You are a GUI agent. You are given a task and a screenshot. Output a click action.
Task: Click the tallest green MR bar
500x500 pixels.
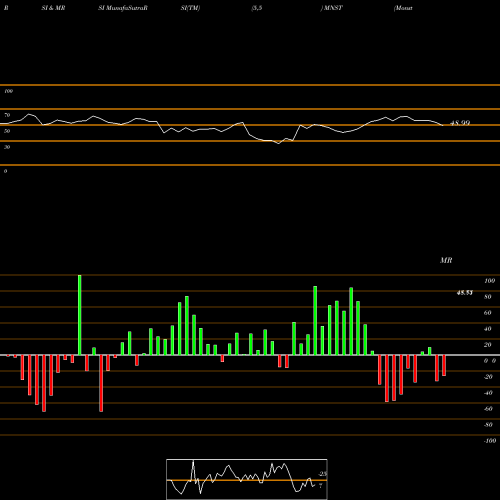point(80,315)
